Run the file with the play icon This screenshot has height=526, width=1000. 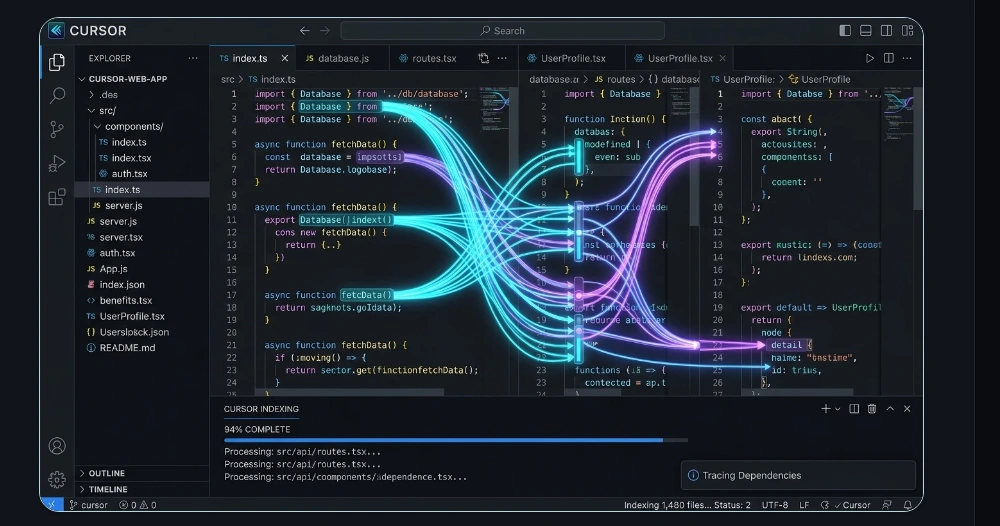coord(869,58)
